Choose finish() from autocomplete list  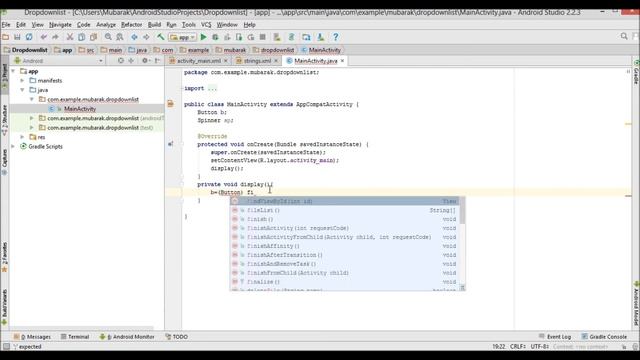pyautogui.click(x=345, y=219)
